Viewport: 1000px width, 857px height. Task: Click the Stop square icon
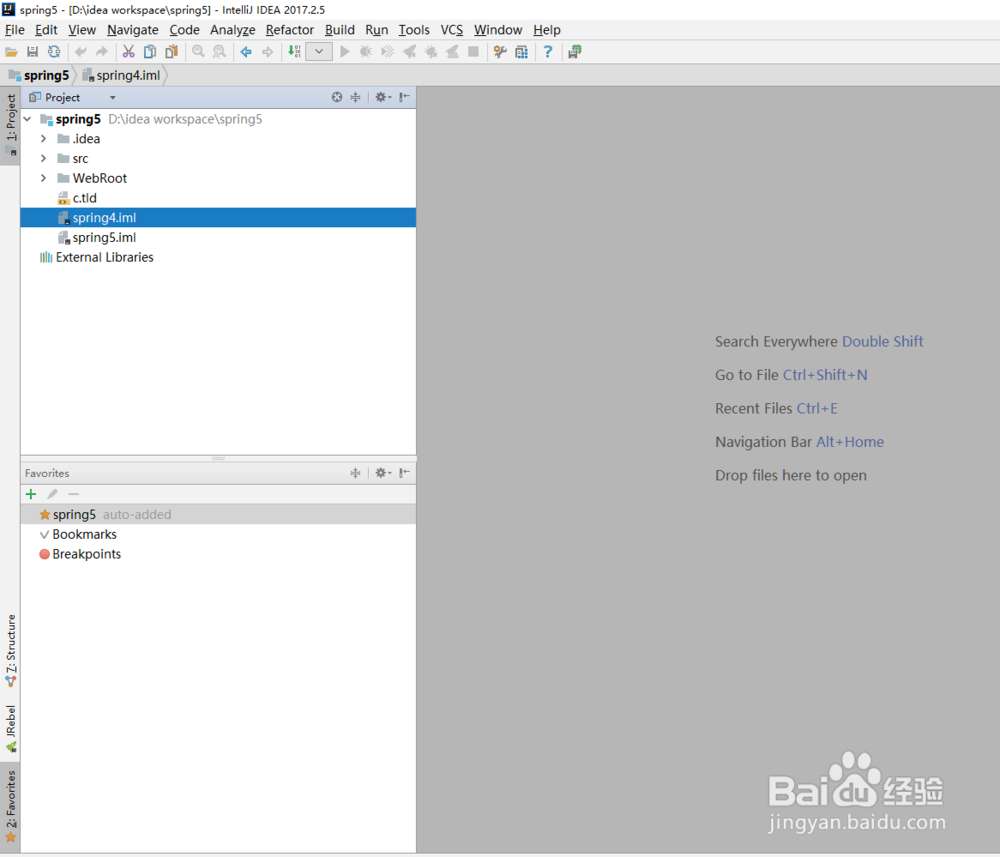click(473, 52)
